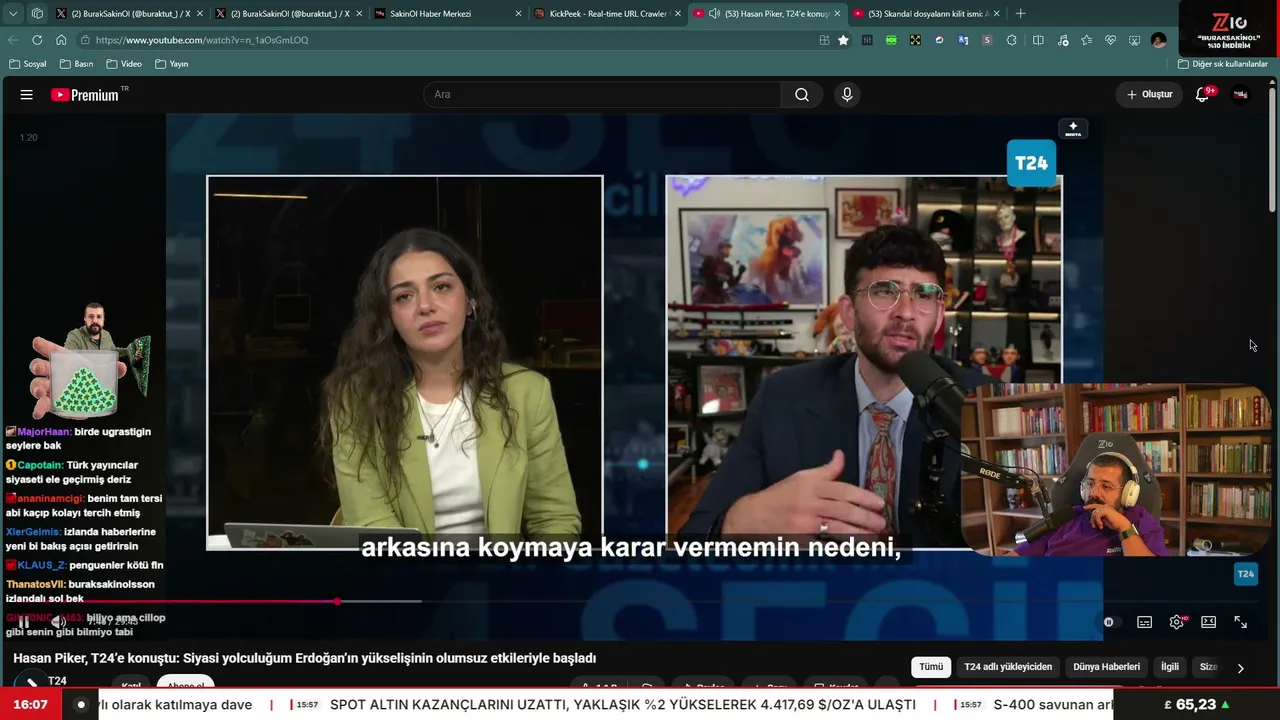
Task: Click the Oluştur create button
Action: pos(1149,95)
